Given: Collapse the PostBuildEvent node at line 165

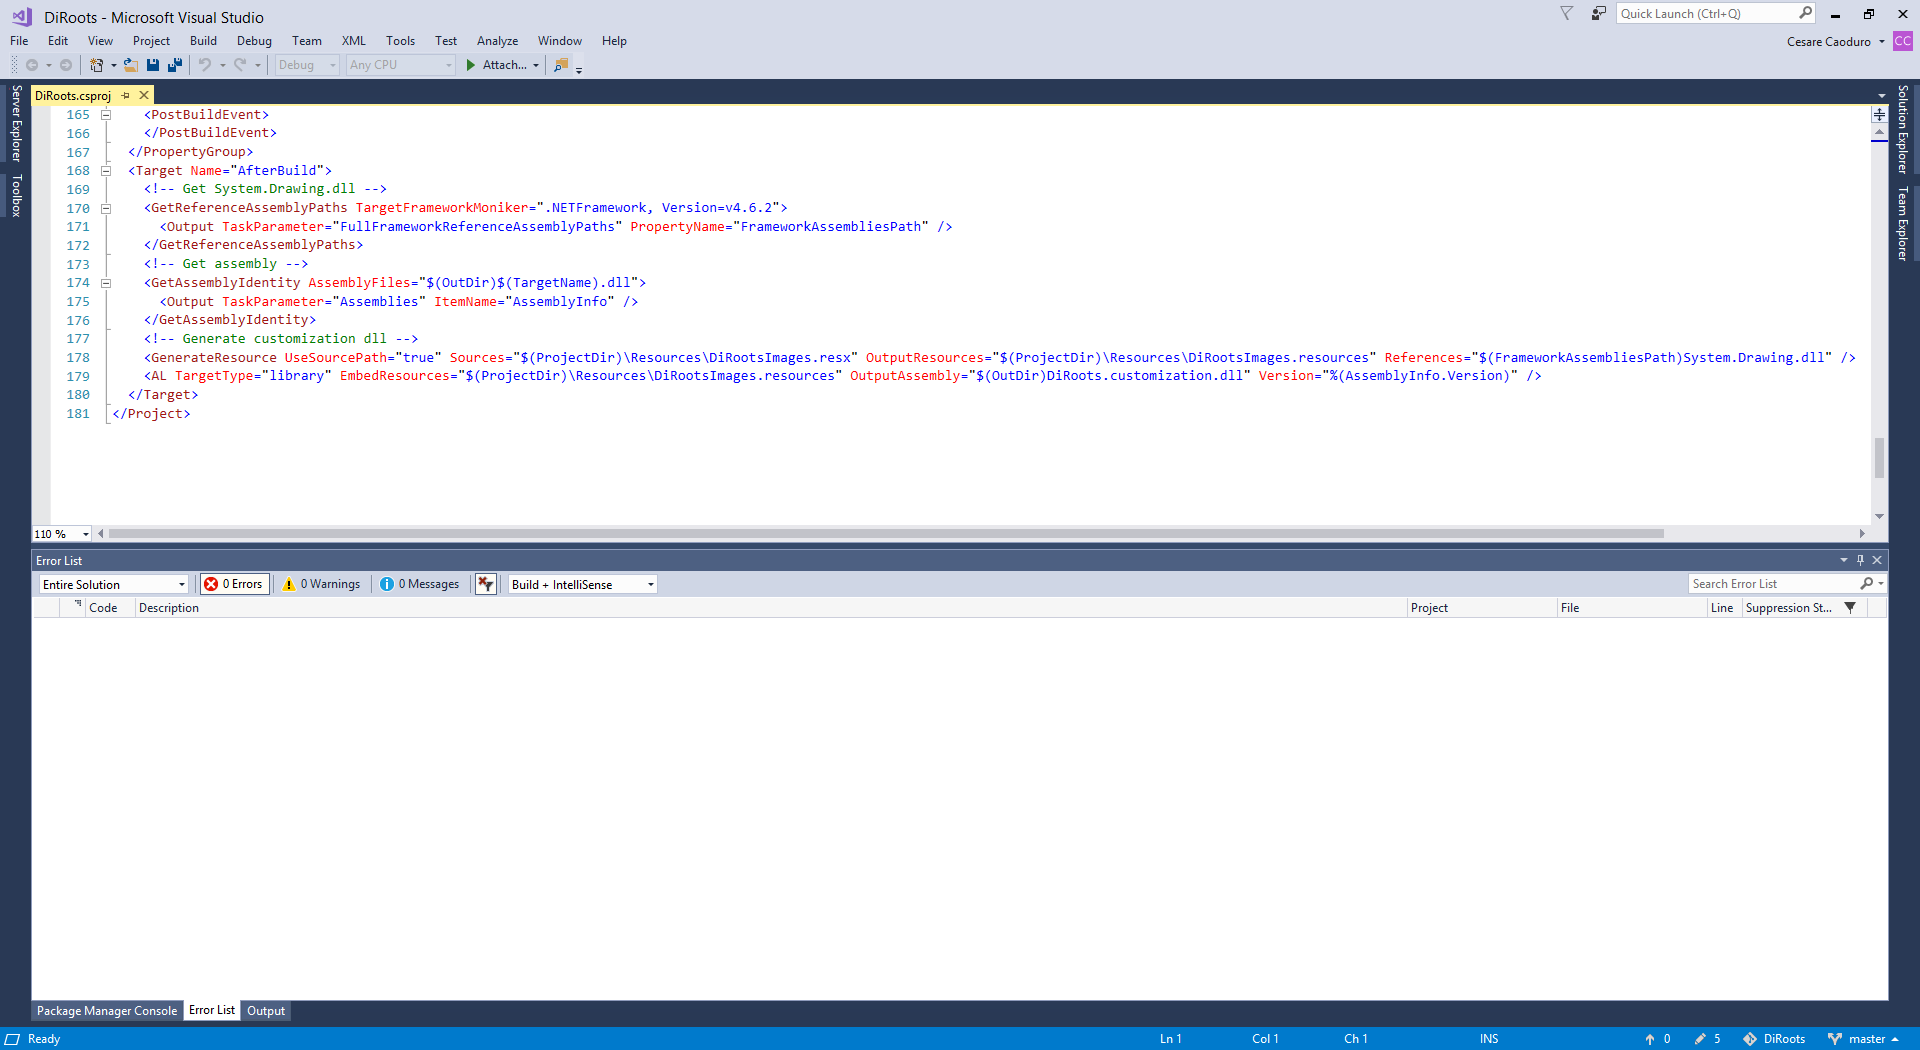Looking at the screenshot, I should 105,115.
